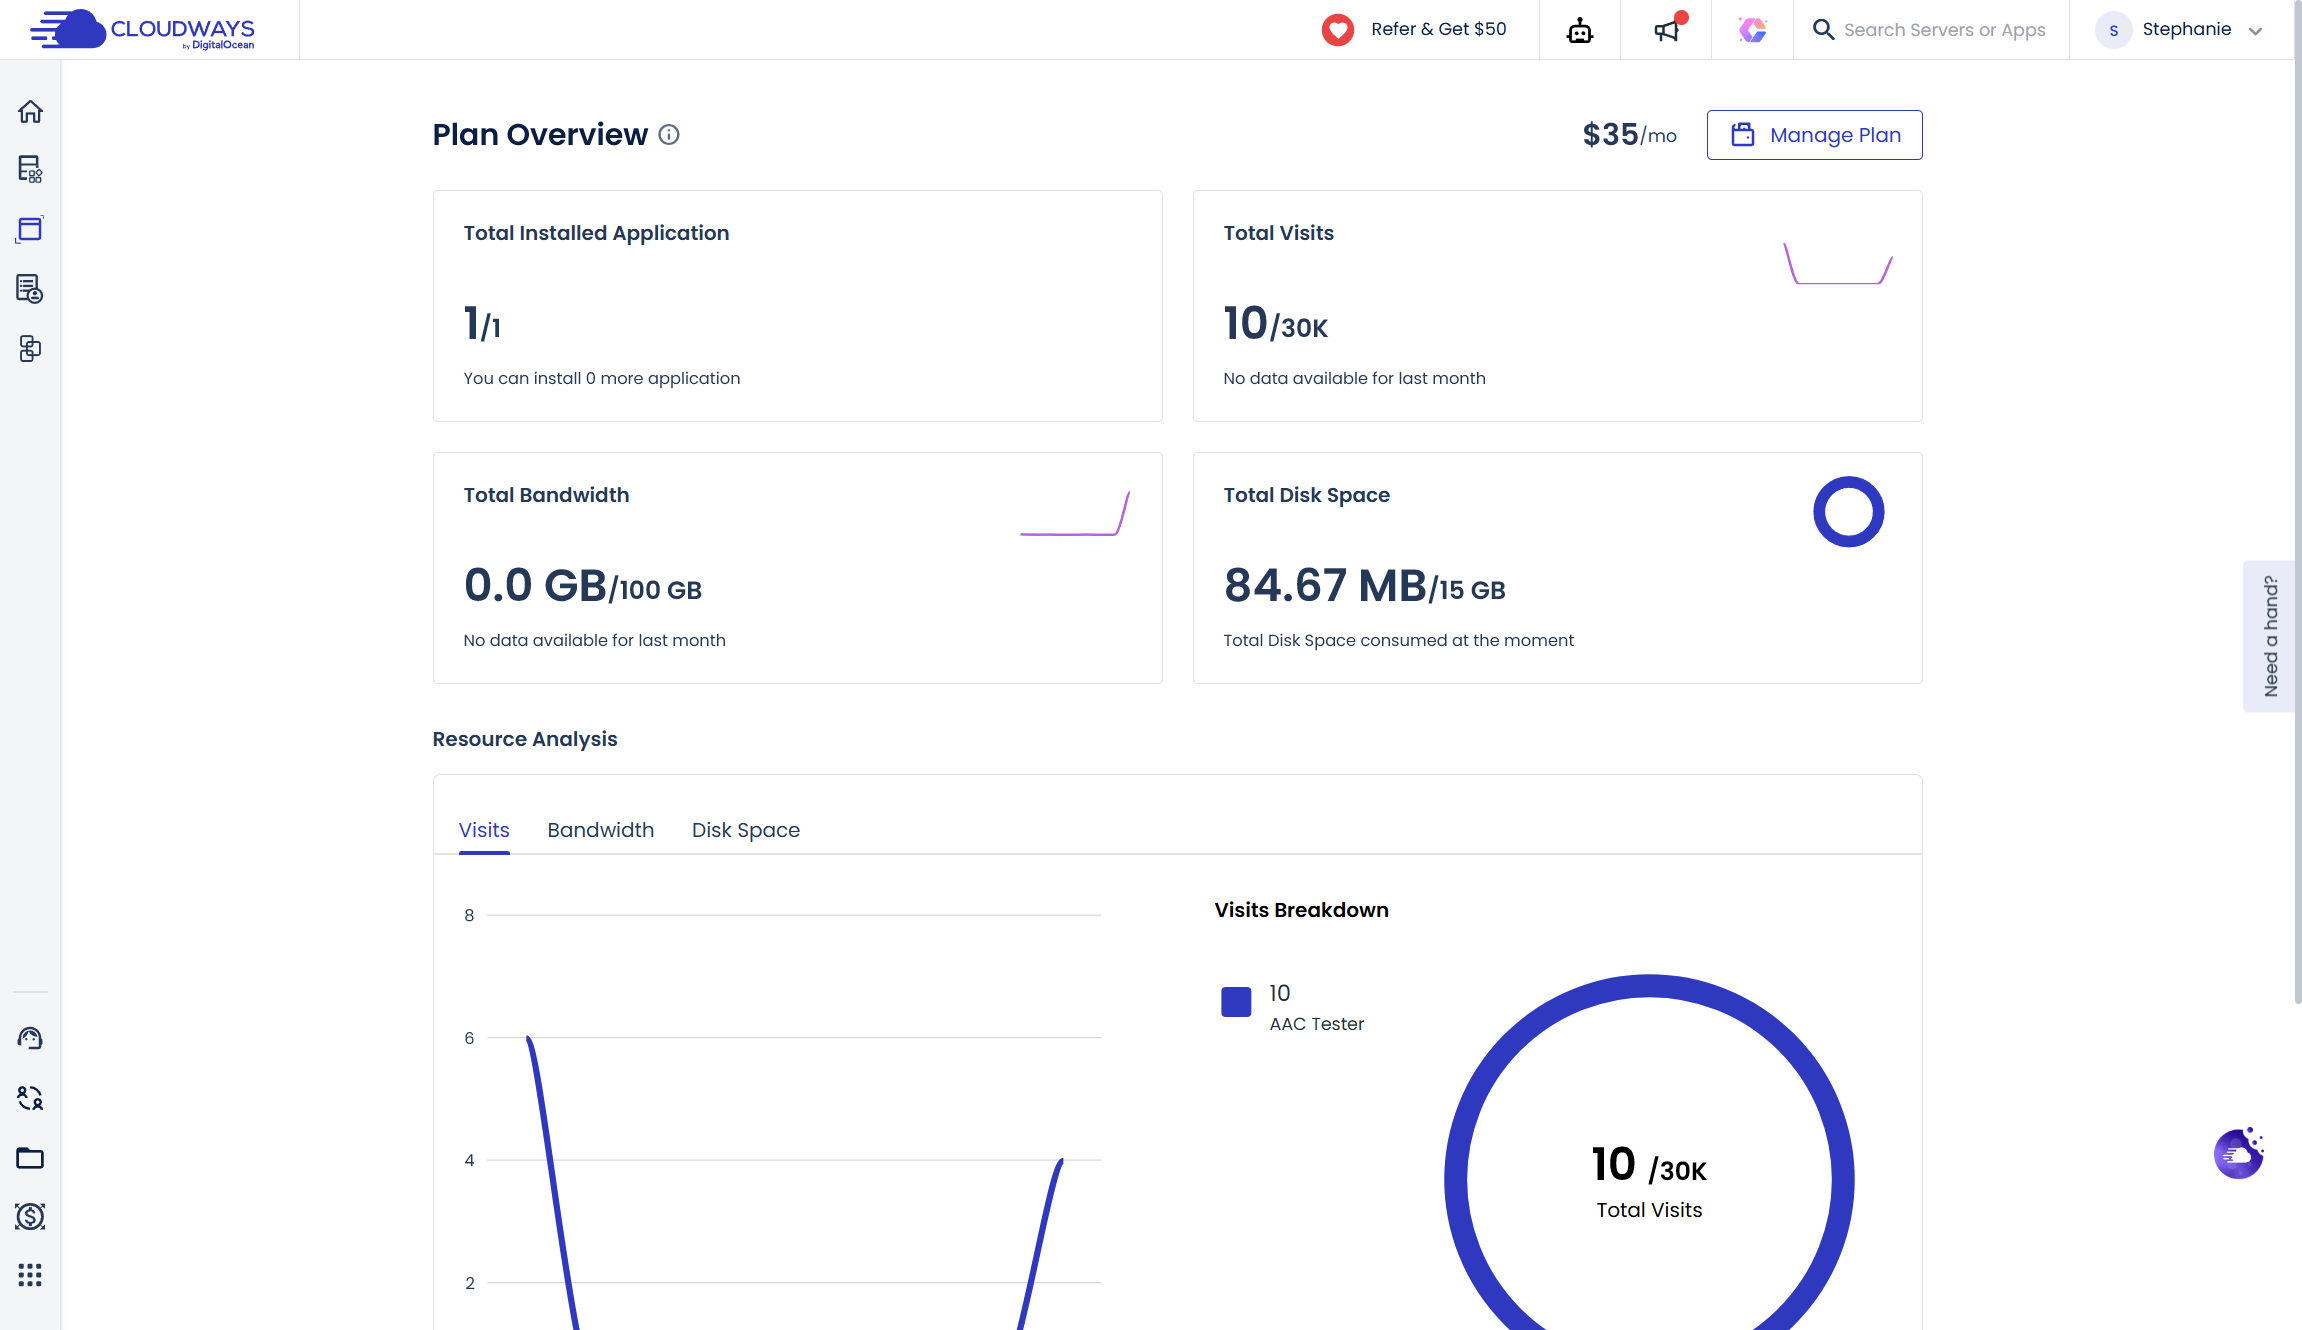Switch to the Bandwidth tab
The image size is (2302, 1330).
click(x=600, y=830)
